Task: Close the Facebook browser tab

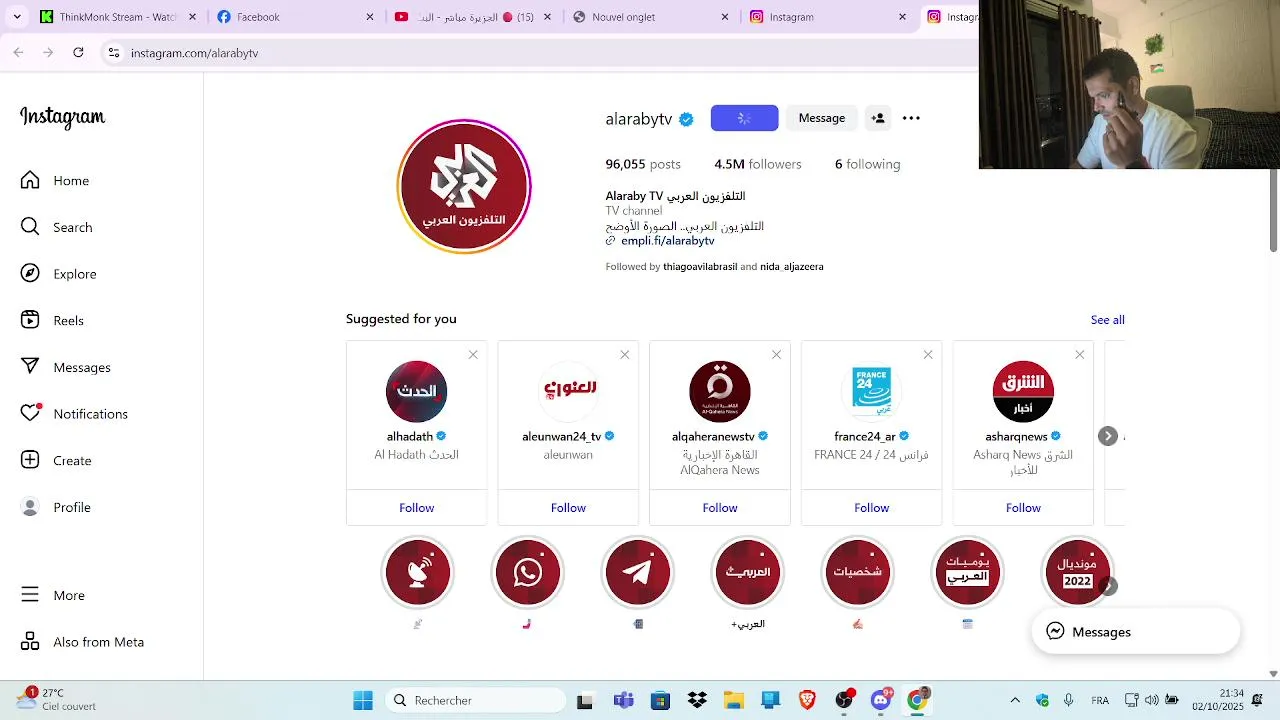Action: pos(370,17)
